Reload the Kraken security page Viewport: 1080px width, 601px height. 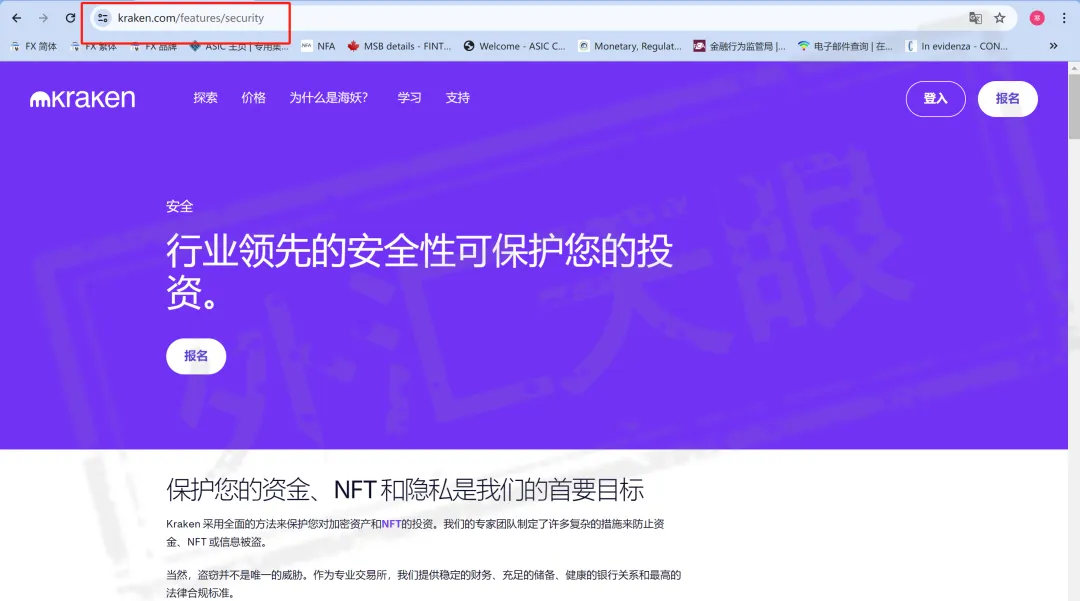pyautogui.click(x=70, y=18)
